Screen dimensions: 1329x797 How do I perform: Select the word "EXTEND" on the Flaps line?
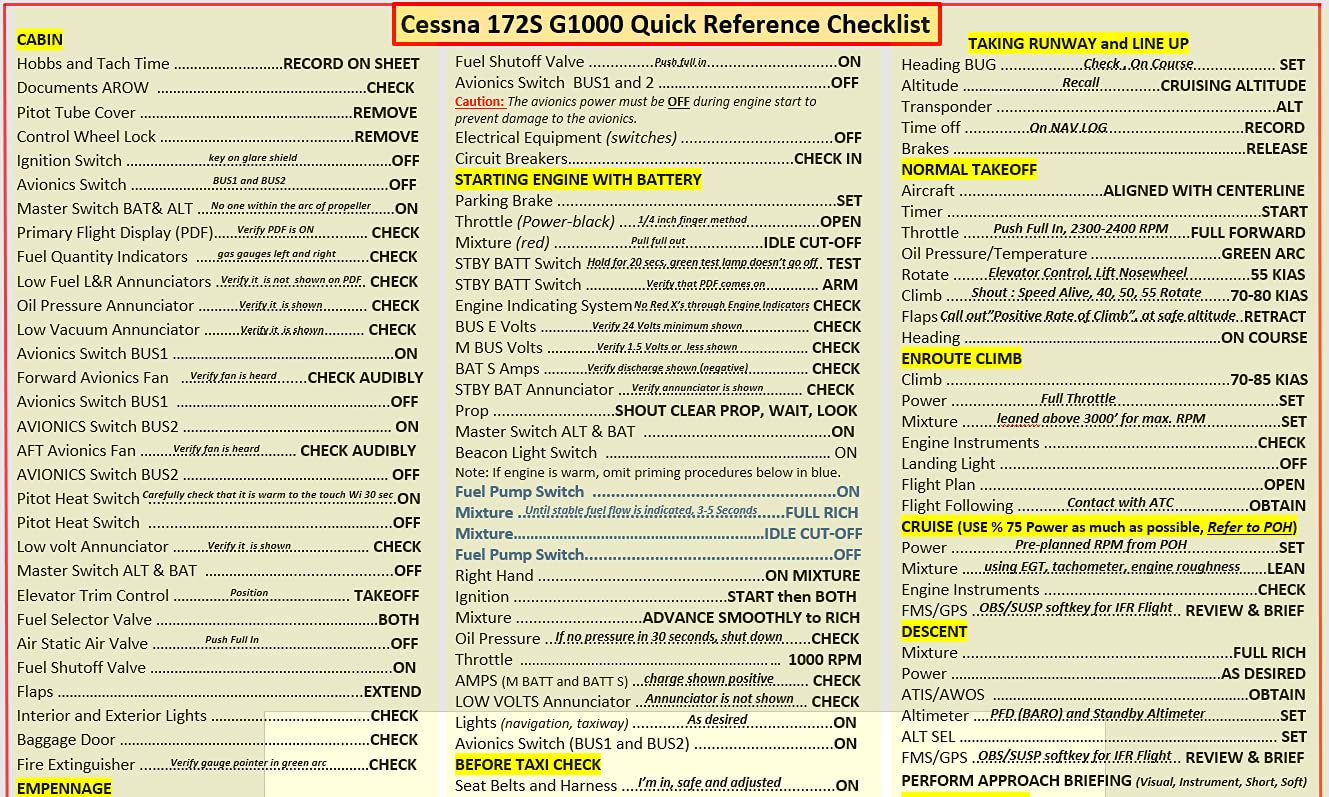(392, 692)
